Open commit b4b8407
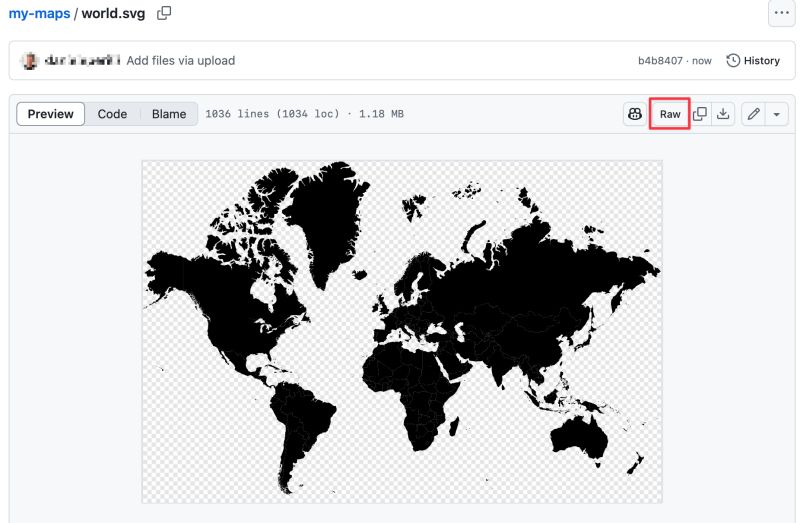800x523 pixels. click(x=660, y=61)
